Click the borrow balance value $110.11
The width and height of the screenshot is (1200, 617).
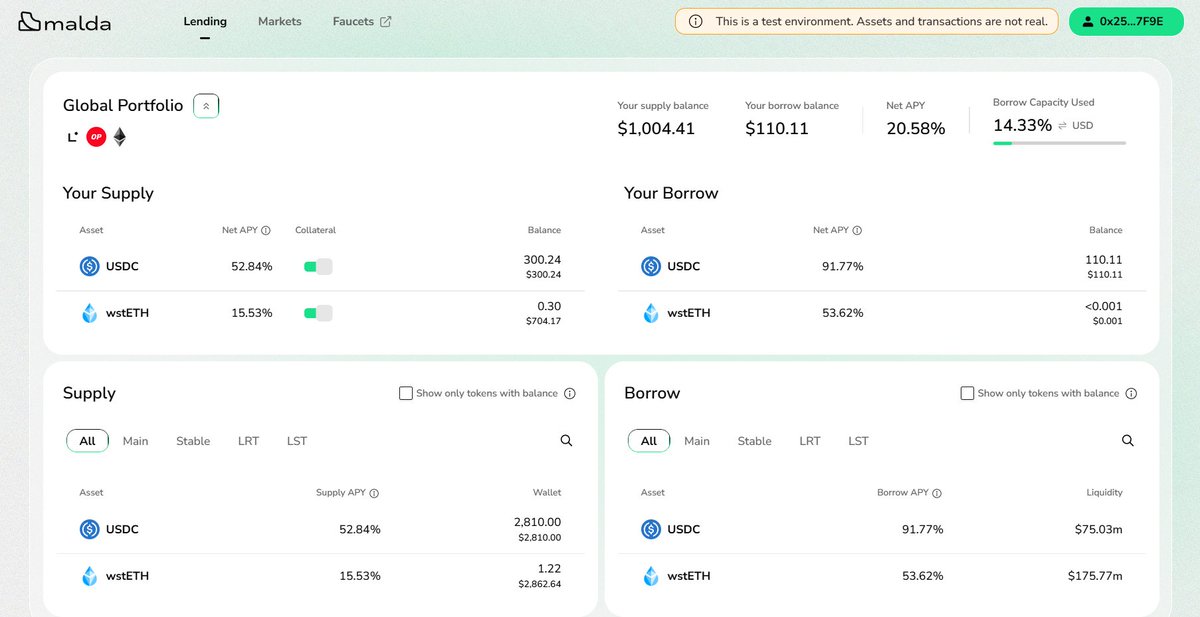(x=777, y=128)
